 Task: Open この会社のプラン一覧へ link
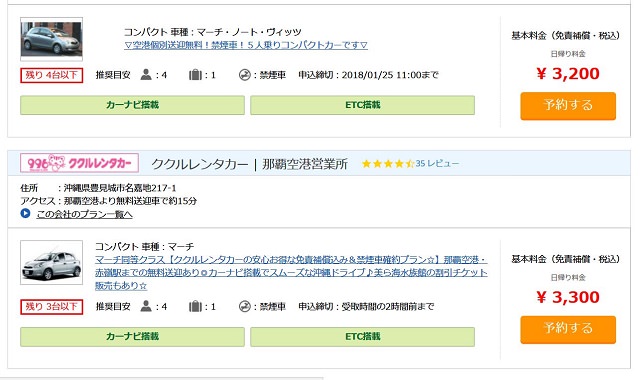[x=84, y=214]
